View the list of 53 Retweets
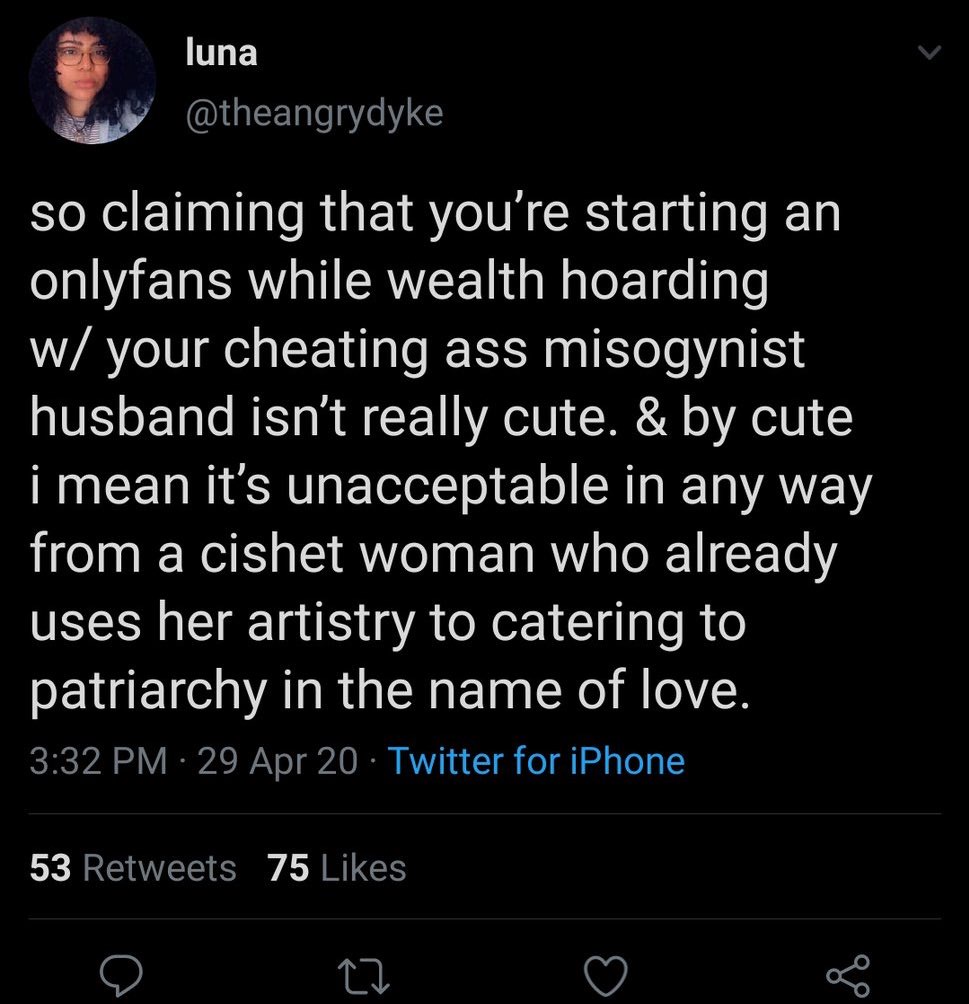Screen dimensions: 969x1004 134,867
